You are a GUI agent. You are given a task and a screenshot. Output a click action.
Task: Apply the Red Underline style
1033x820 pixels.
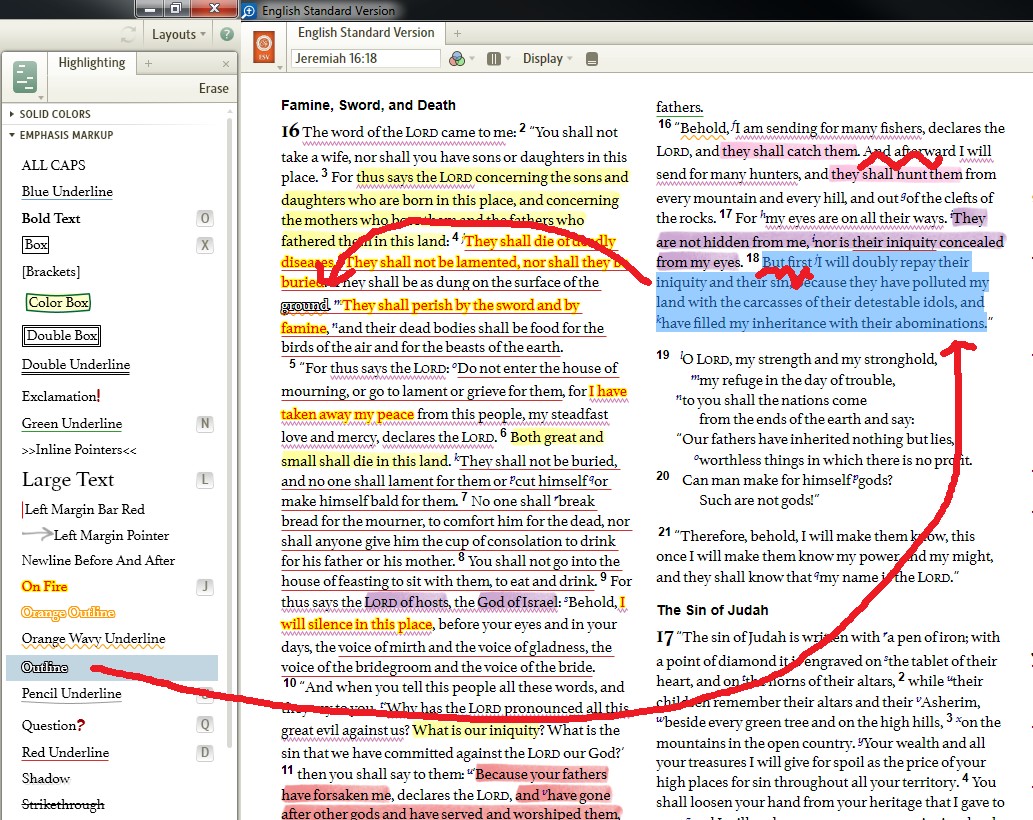[x=65, y=752]
